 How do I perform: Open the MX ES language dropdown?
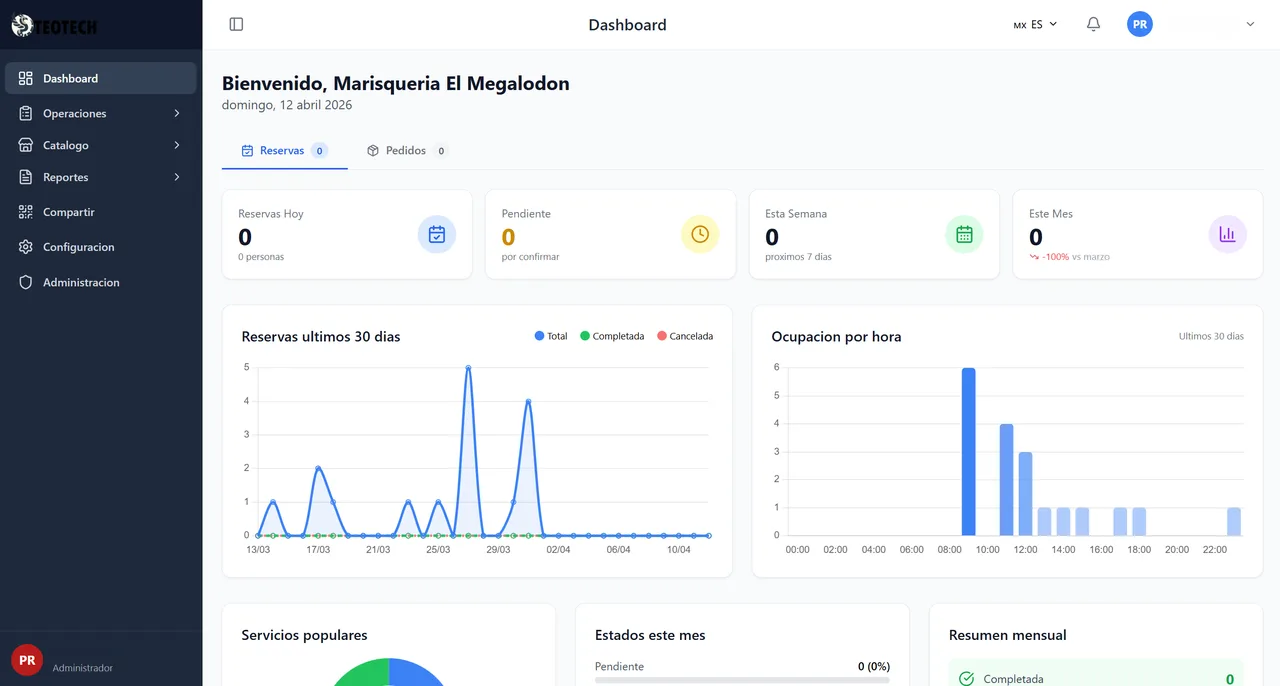(x=1034, y=23)
